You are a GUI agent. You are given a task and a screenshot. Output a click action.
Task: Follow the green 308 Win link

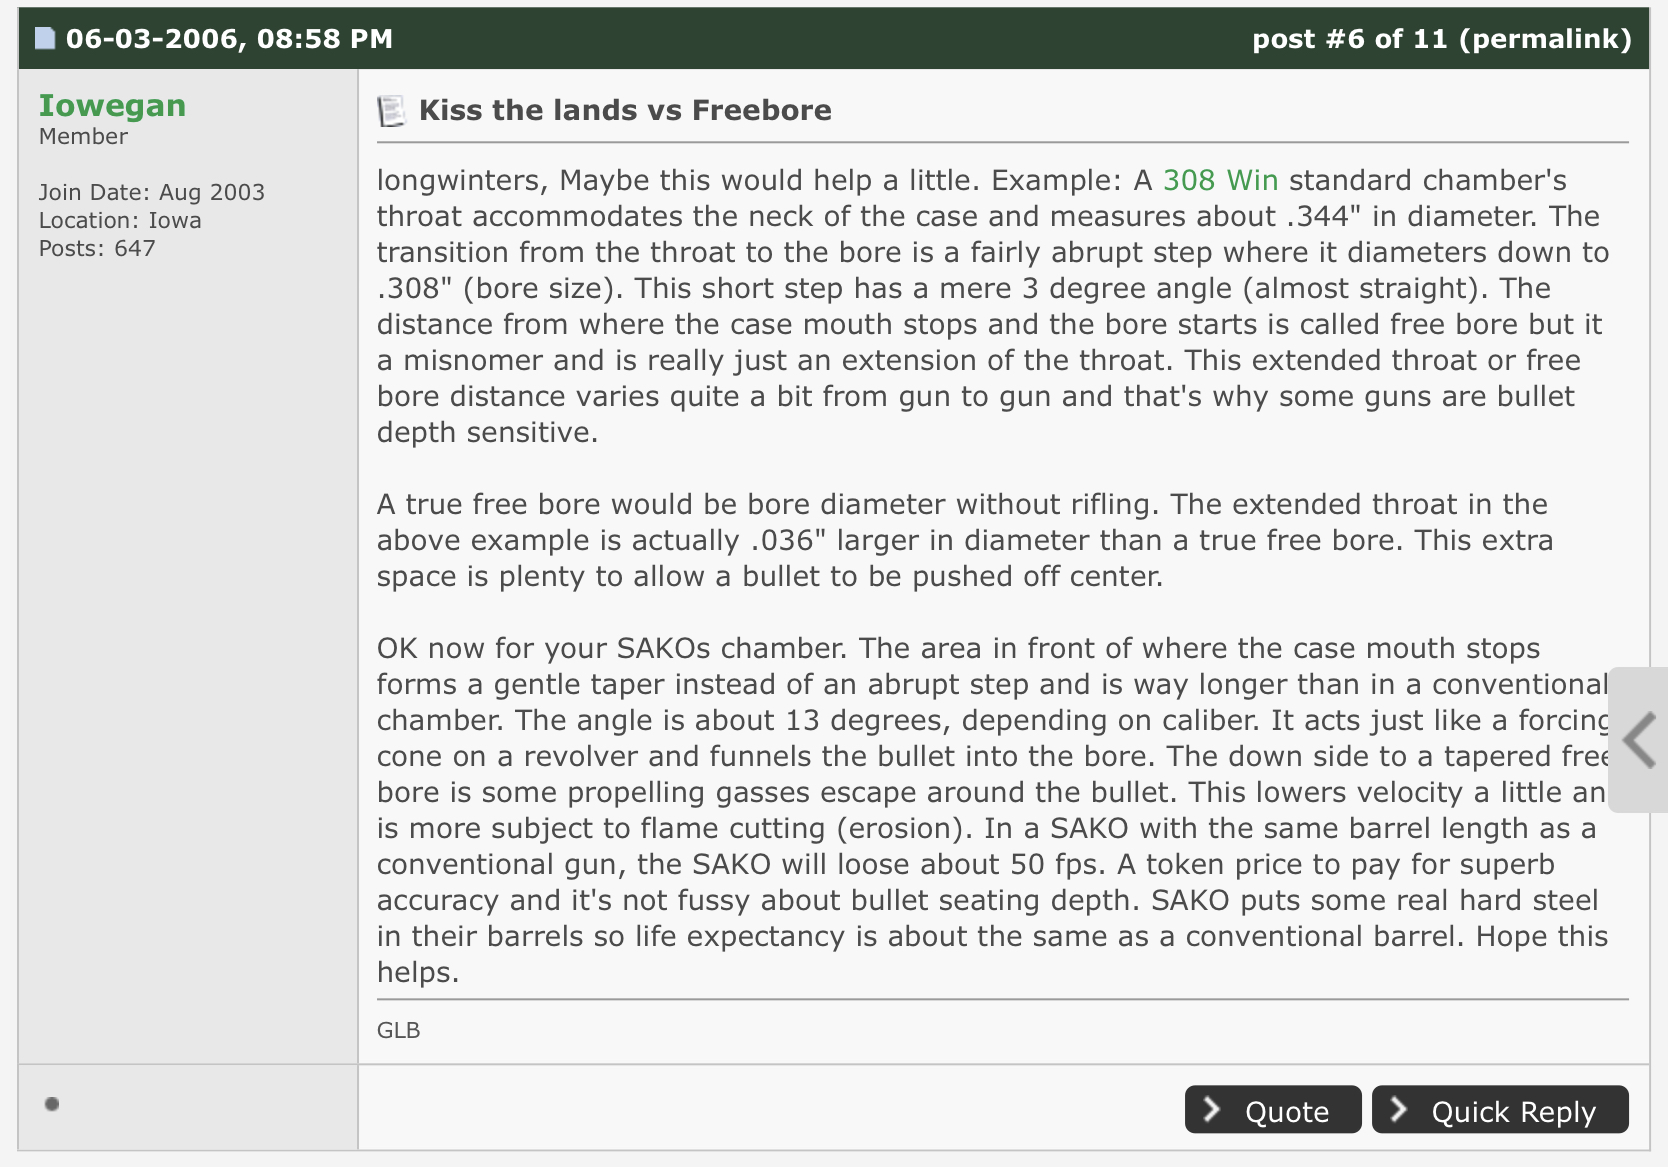coord(1220,180)
